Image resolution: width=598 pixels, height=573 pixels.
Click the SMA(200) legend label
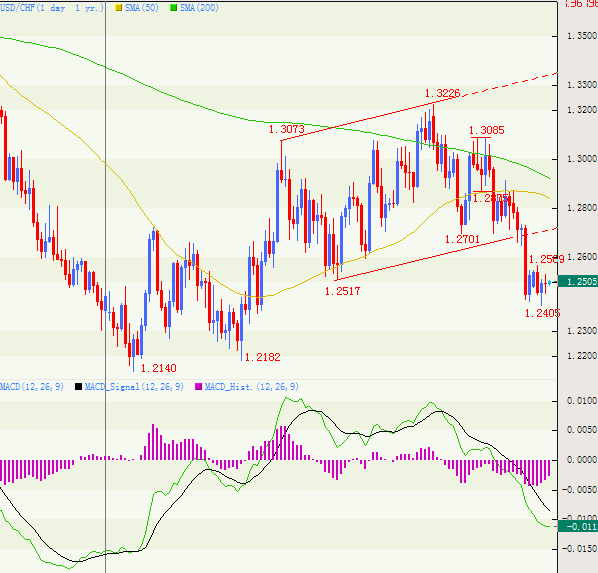click(x=199, y=8)
